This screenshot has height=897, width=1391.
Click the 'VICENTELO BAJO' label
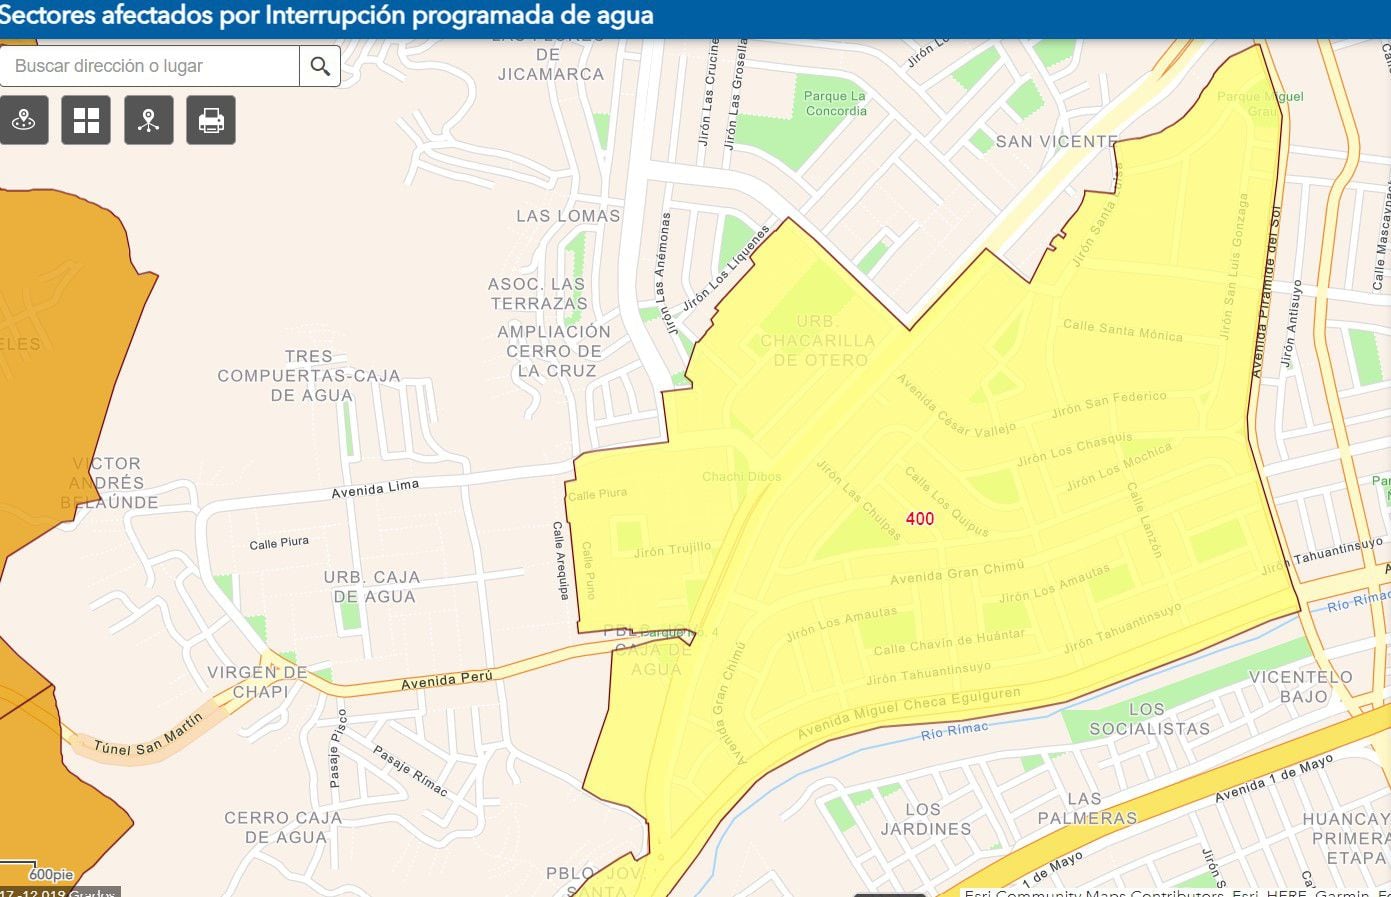pyautogui.click(x=1301, y=686)
